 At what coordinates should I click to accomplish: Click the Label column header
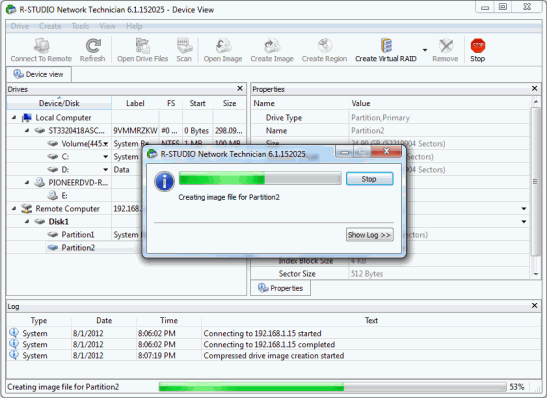[x=135, y=103]
